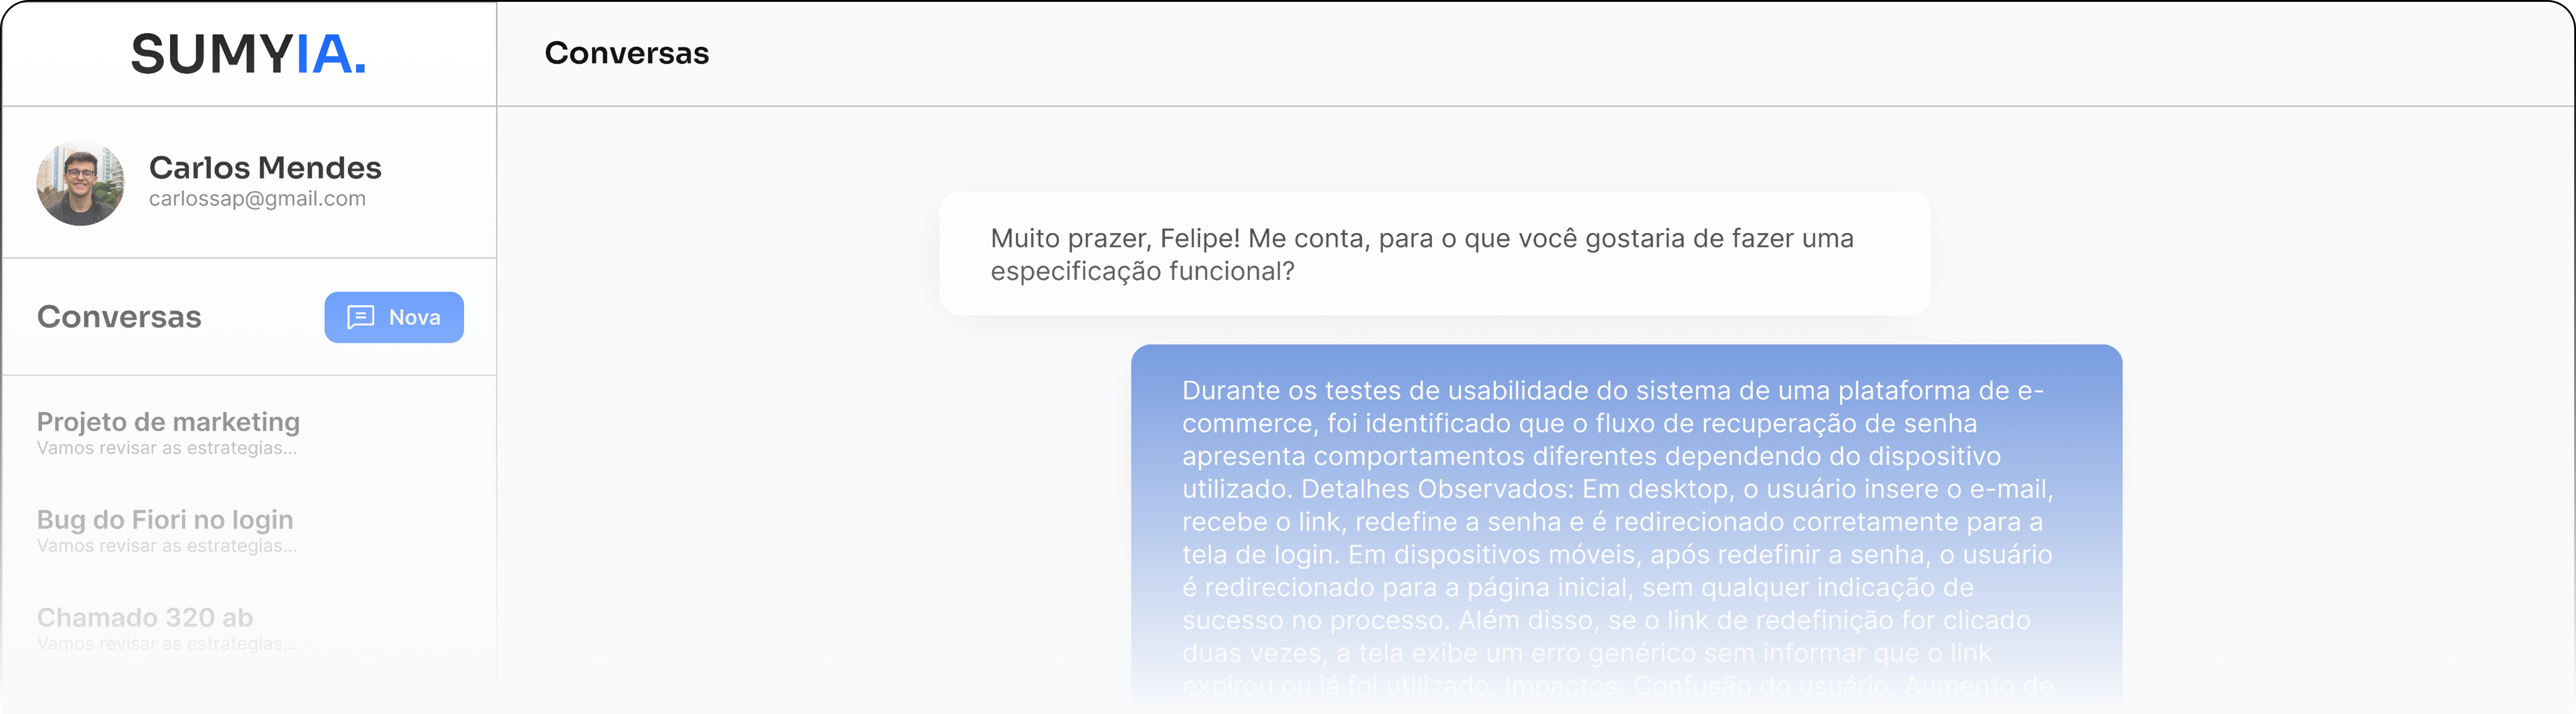Click the chat bubble icon on Nova
The image size is (2576, 714).
pos(360,317)
